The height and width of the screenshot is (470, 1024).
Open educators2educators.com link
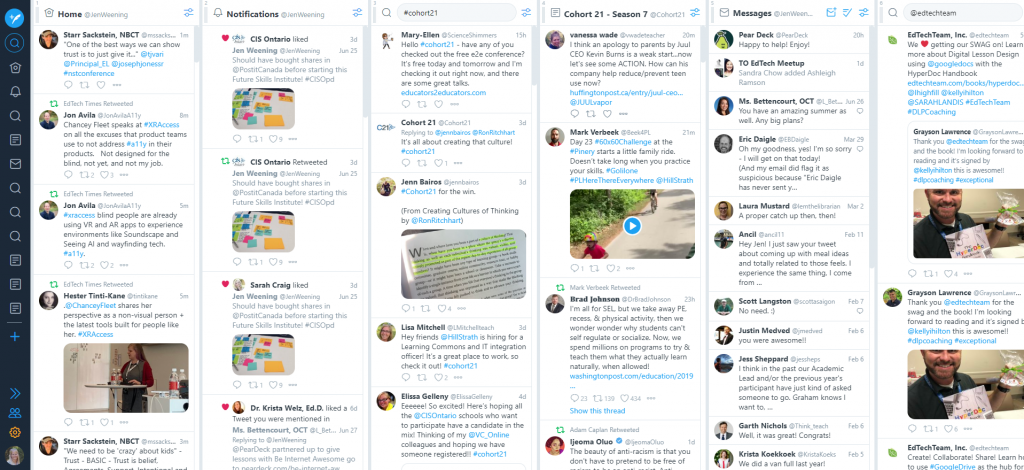(443, 93)
